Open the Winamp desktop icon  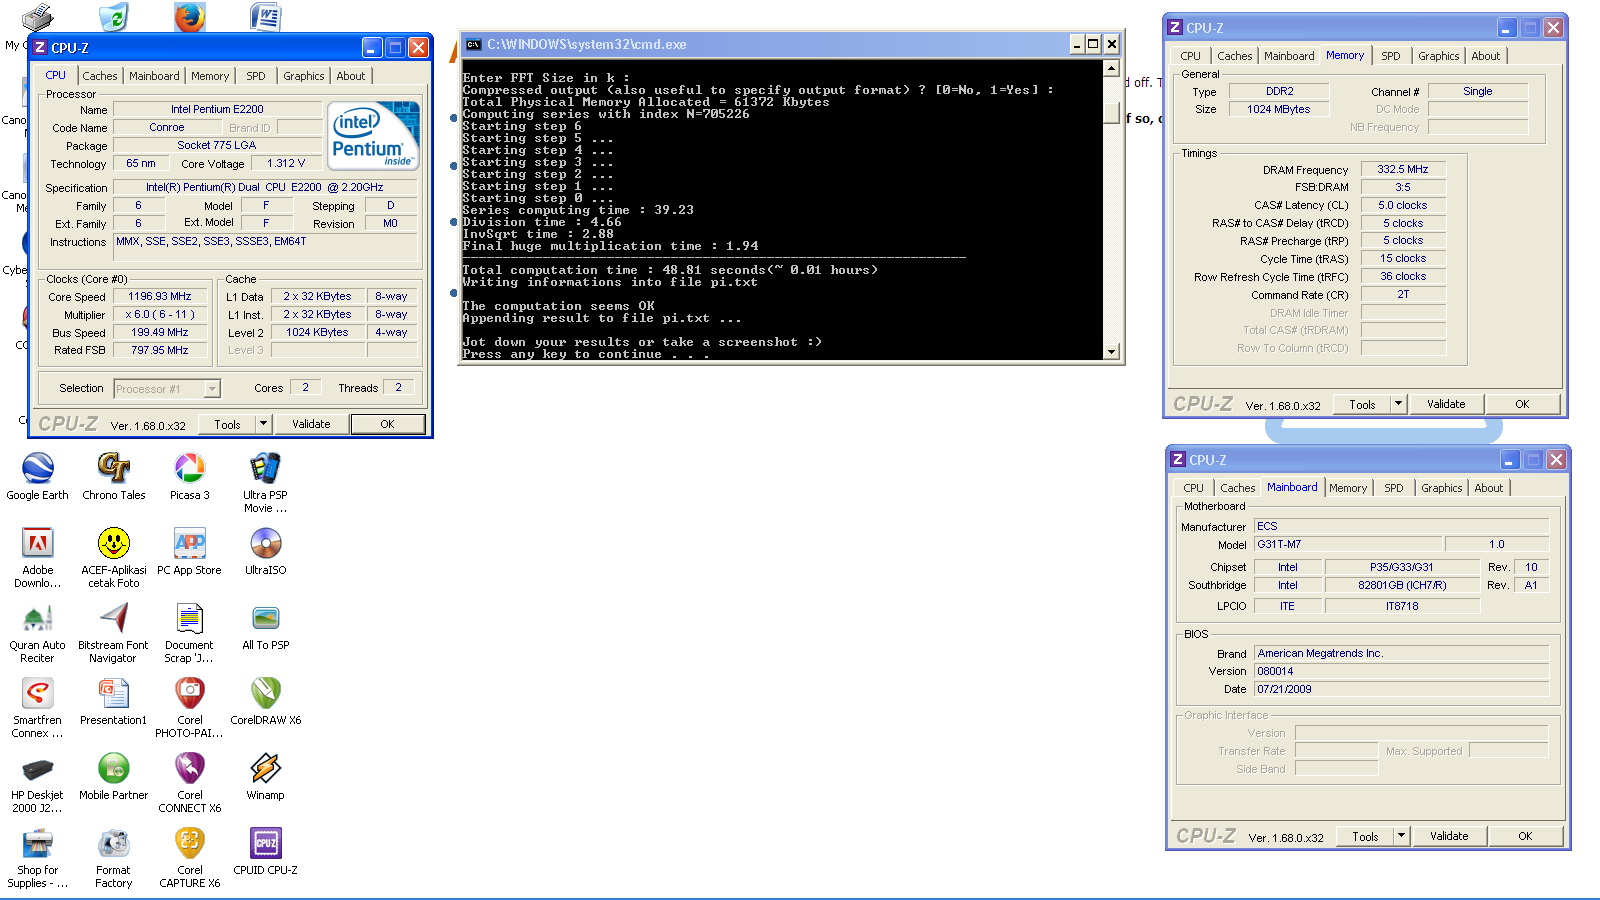[265, 768]
